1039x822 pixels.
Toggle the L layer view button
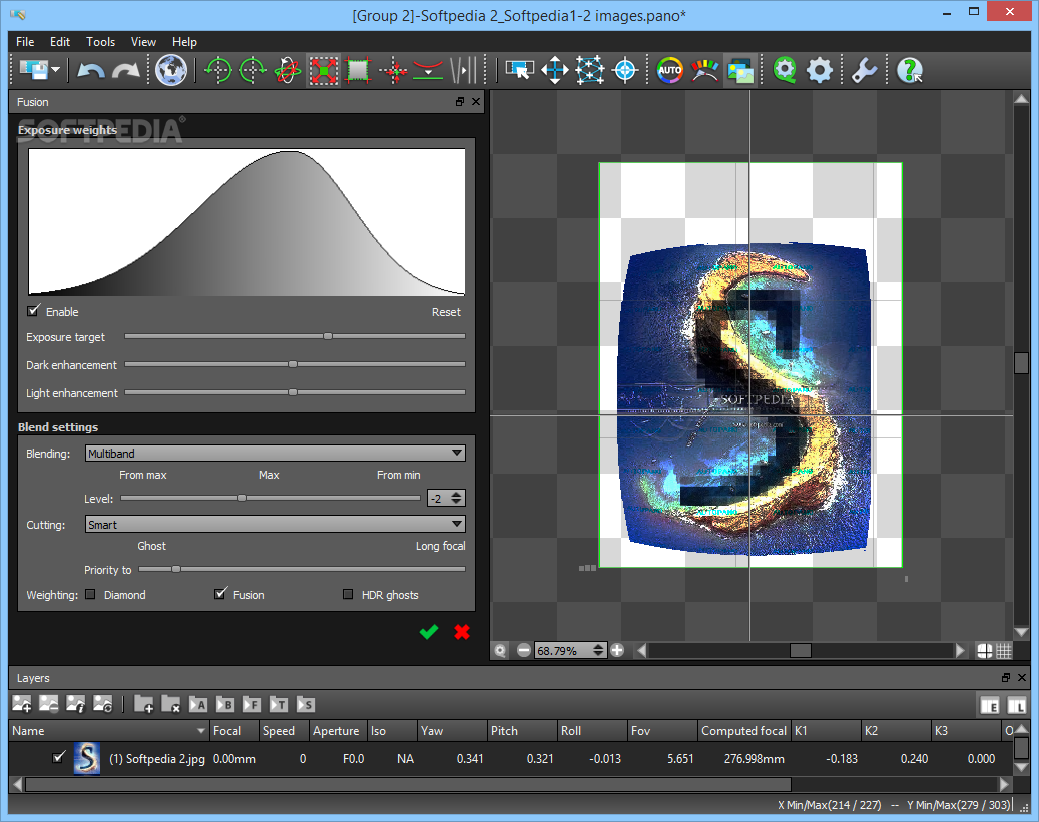click(x=1016, y=705)
